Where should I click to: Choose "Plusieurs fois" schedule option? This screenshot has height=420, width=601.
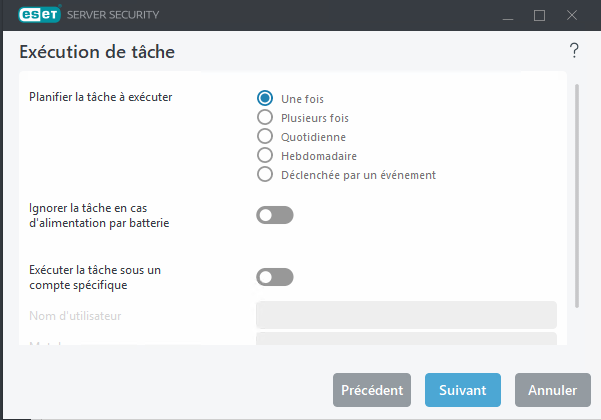[x=265, y=117]
